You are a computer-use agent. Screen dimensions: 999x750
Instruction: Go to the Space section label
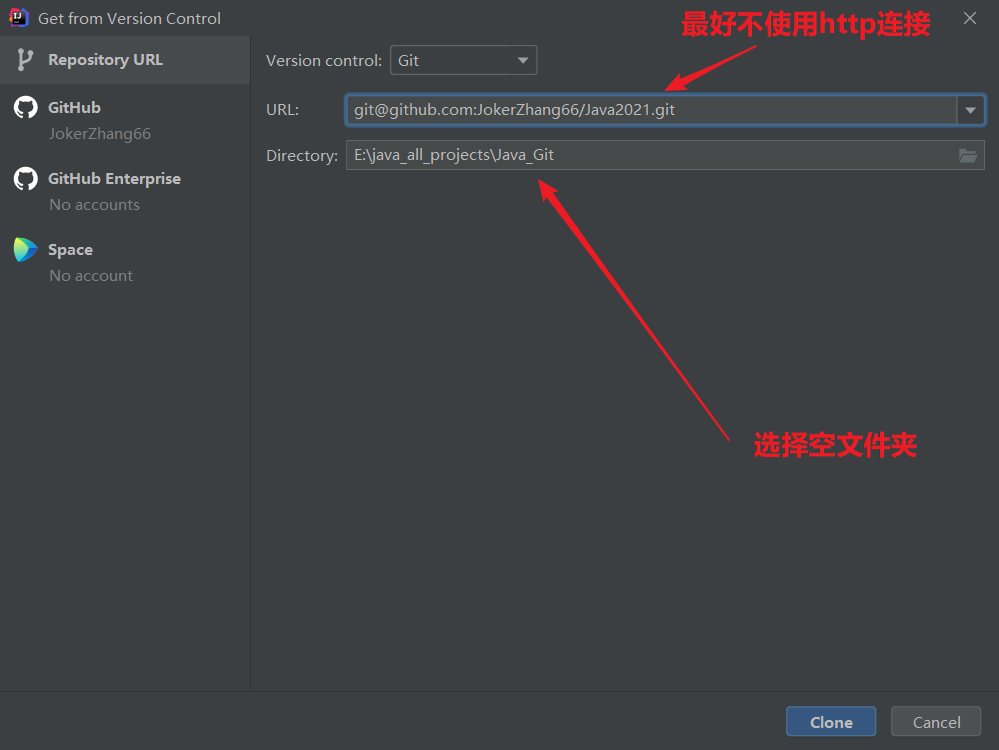point(70,250)
